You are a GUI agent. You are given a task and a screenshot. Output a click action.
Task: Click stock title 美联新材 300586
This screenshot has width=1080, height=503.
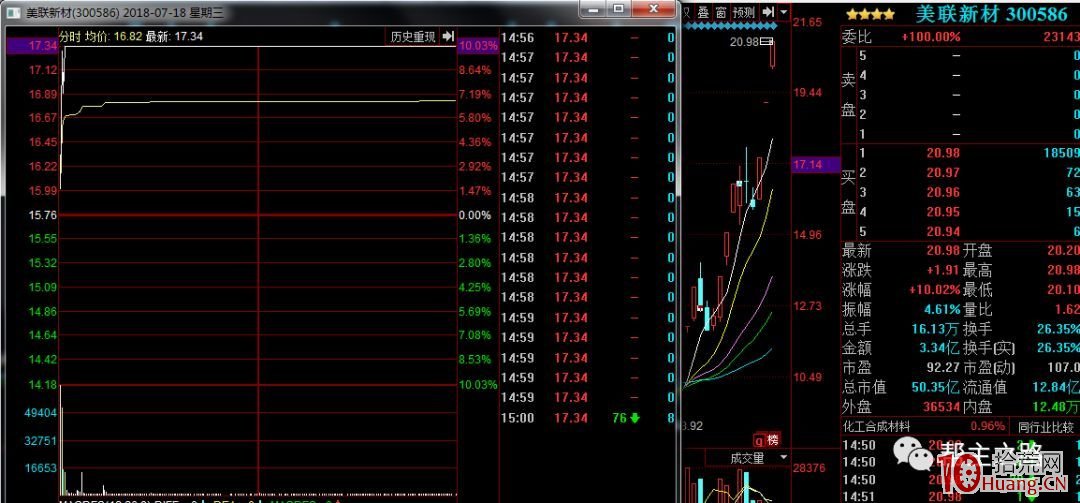pyautogui.click(x=990, y=13)
